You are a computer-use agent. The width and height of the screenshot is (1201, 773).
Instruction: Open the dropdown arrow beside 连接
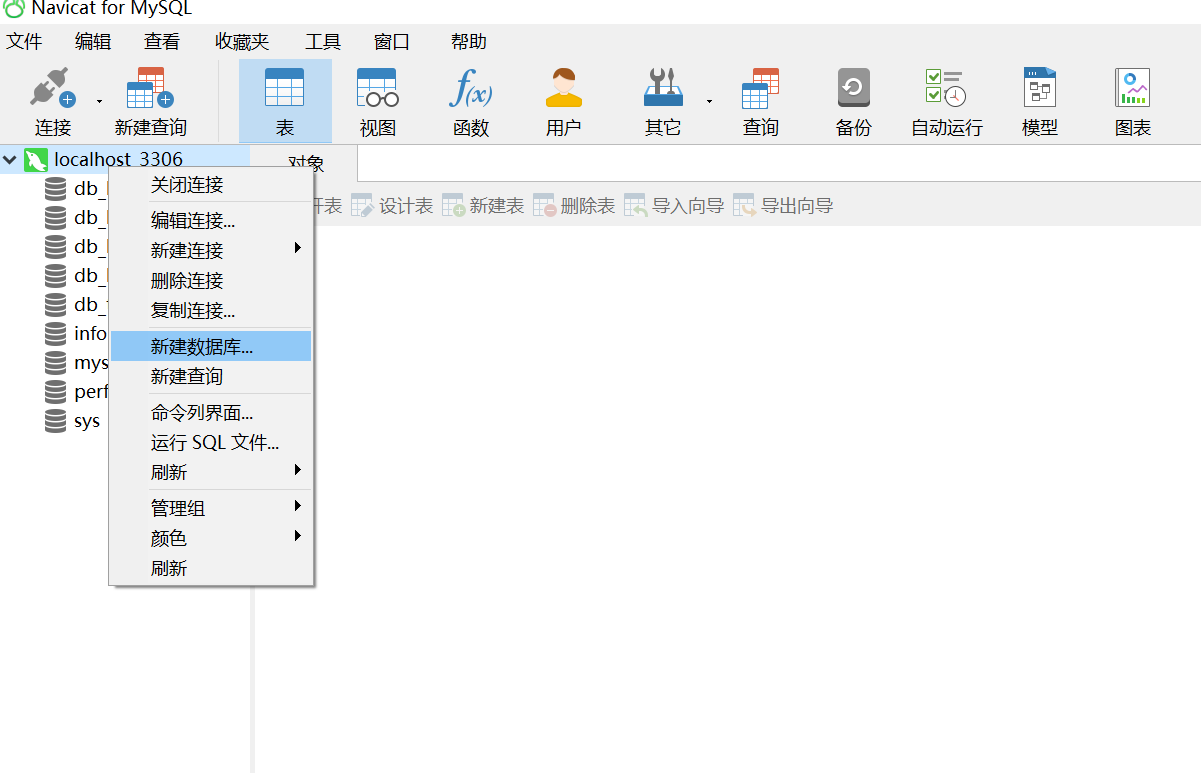pos(99,101)
